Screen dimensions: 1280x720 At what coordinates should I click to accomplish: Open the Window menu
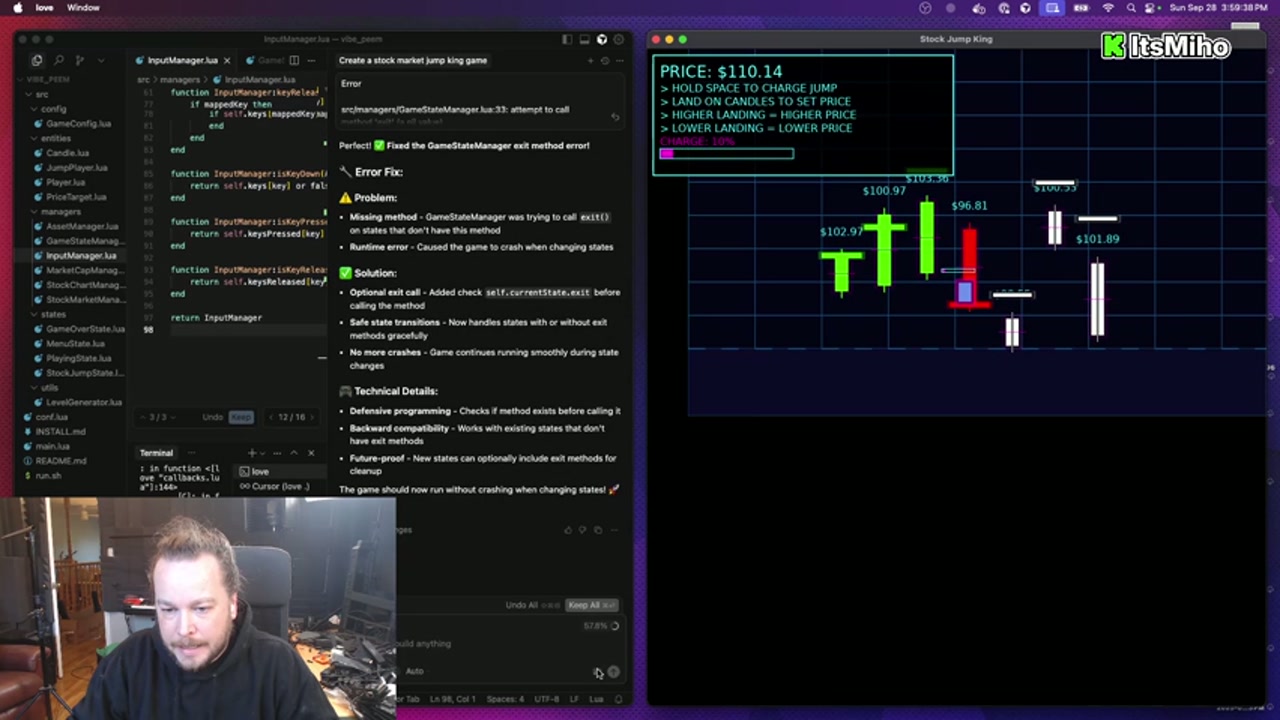click(83, 8)
